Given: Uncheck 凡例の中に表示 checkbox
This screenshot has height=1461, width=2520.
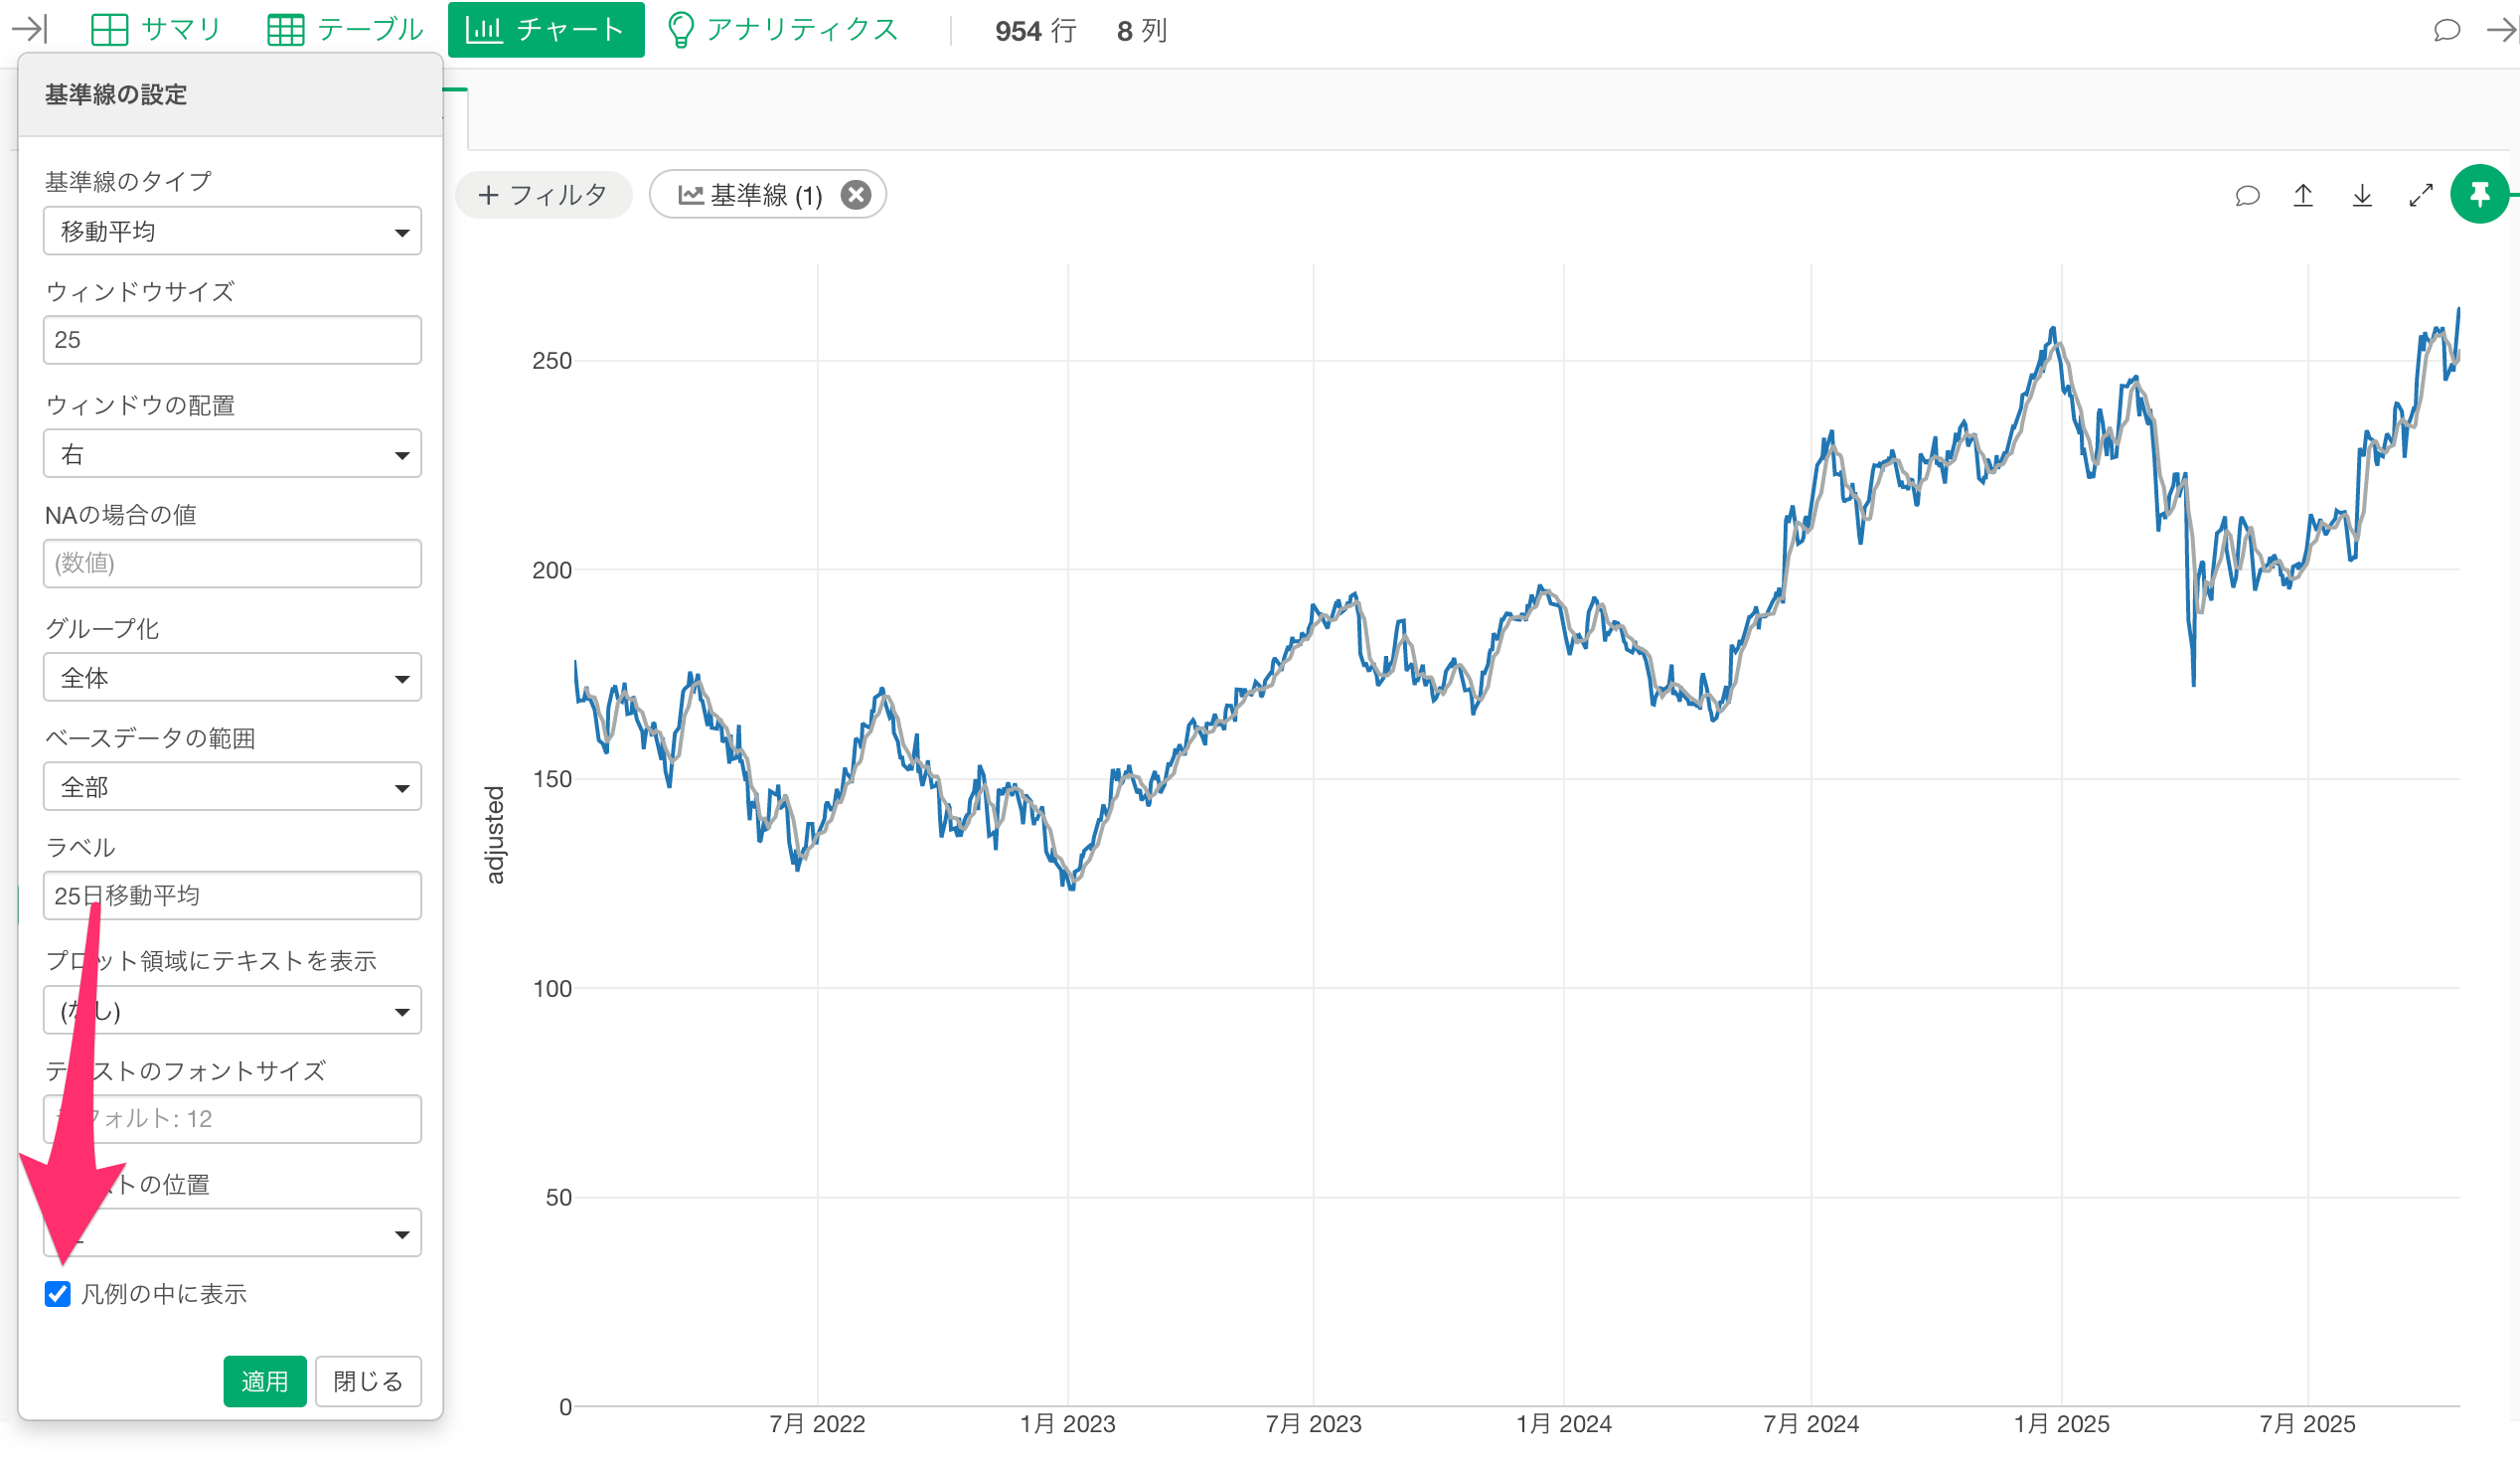Looking at the screenshot, I should (58, 1293).
